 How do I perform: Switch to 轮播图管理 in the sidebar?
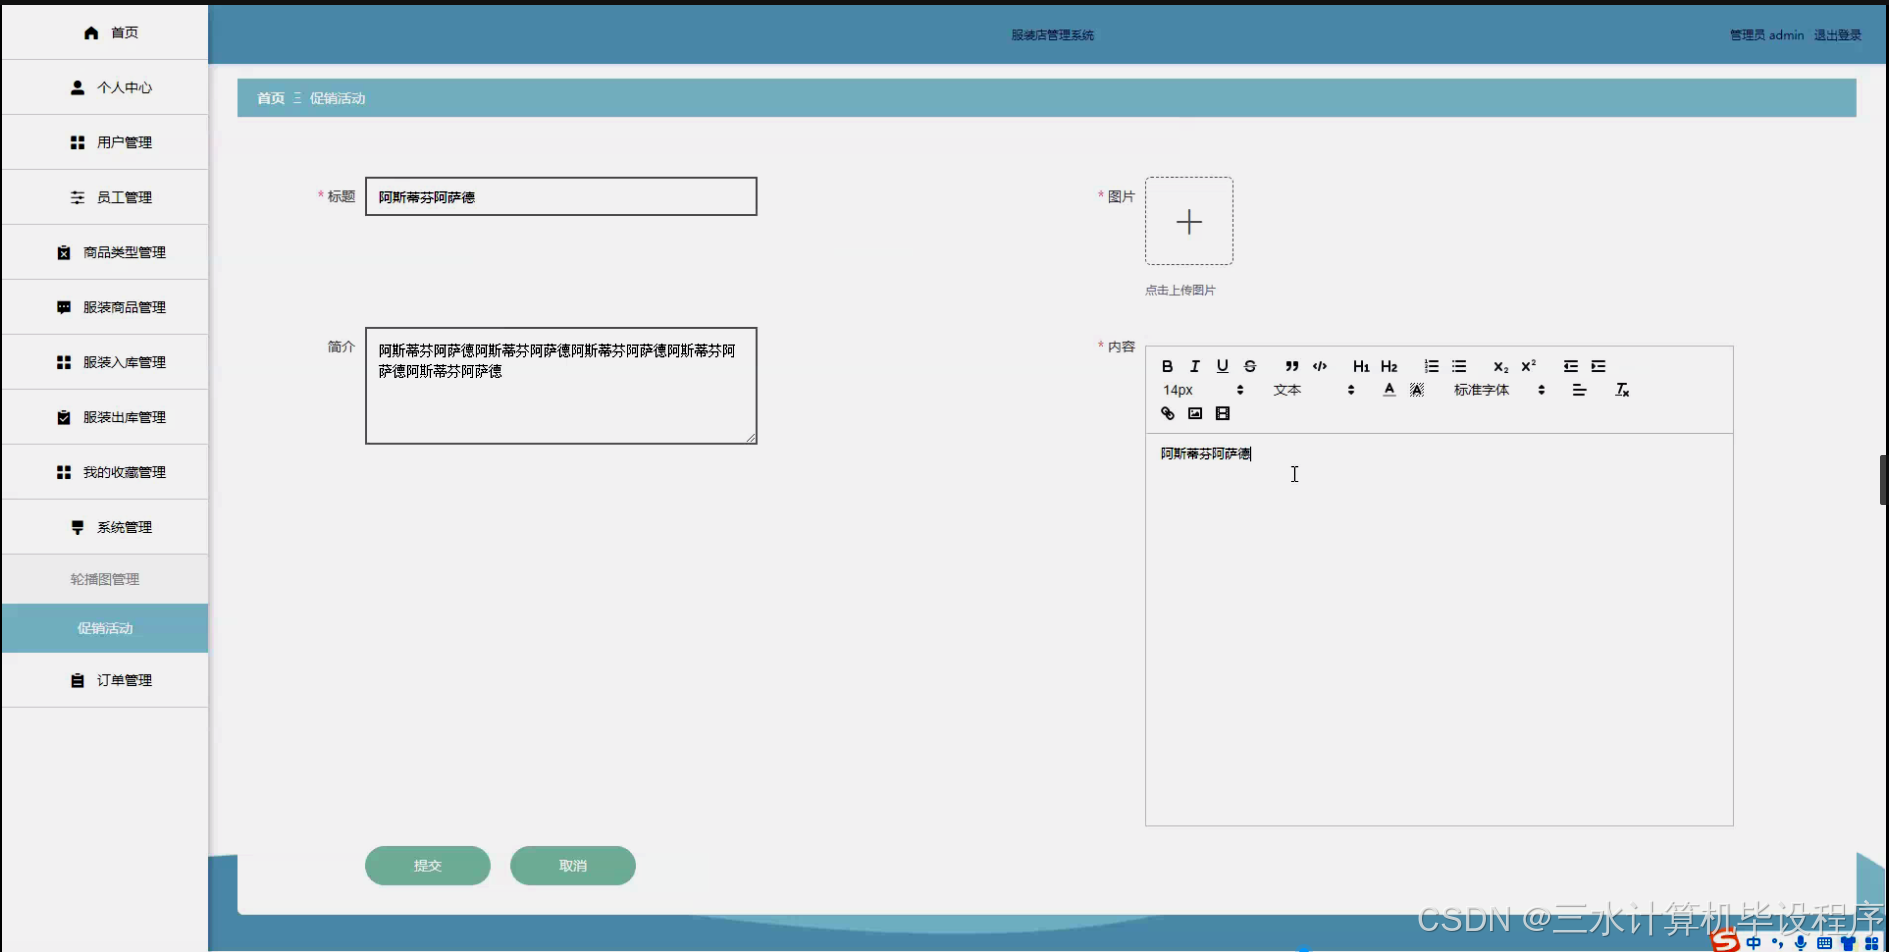(105, 579)
